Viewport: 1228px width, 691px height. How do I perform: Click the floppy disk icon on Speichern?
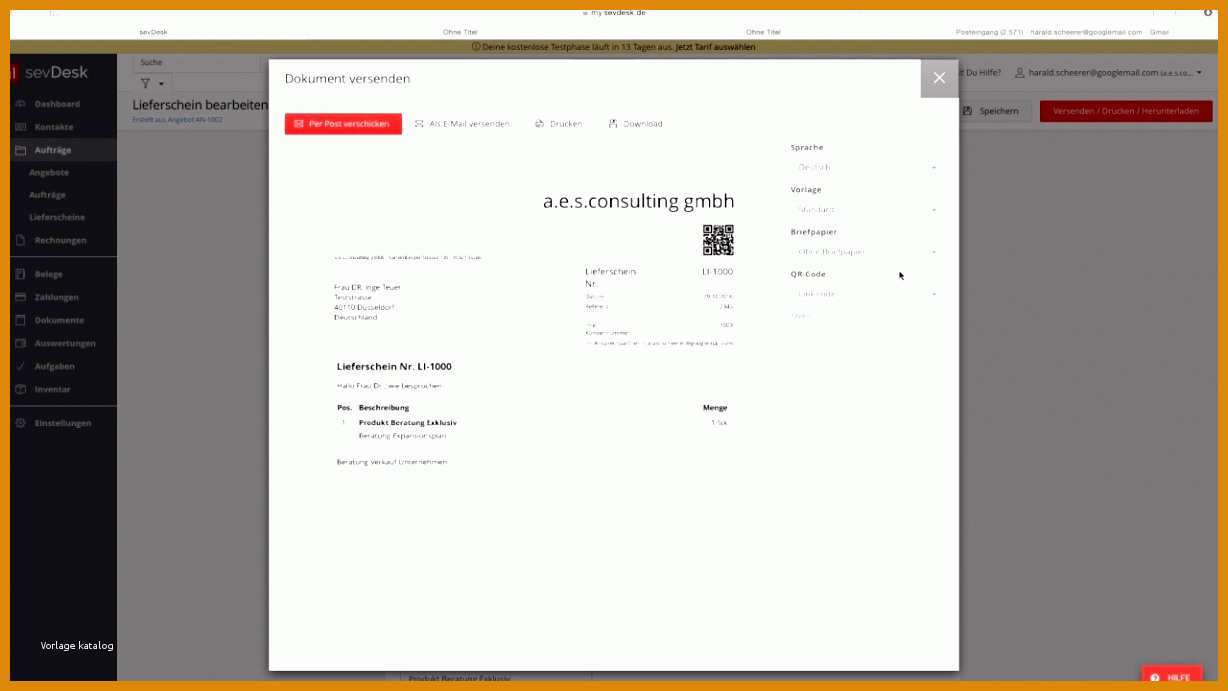coord(967,111)
